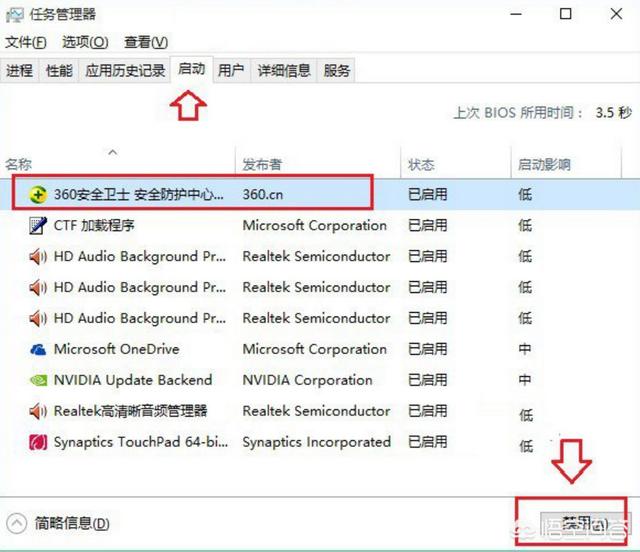Select the NVIDIA Update Backend row name
640x552 pixels.
133,380
